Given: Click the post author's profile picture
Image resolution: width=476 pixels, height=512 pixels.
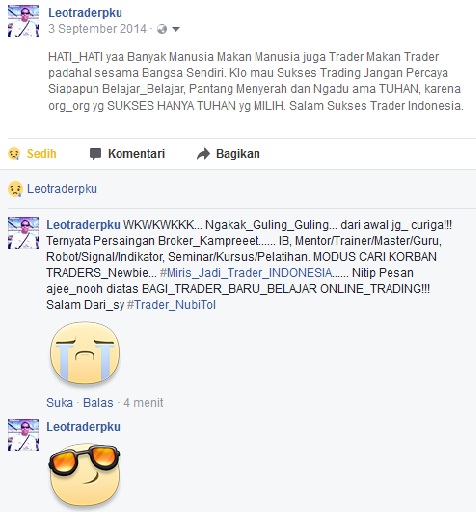Looking at the screenshot, I should 23,21.
